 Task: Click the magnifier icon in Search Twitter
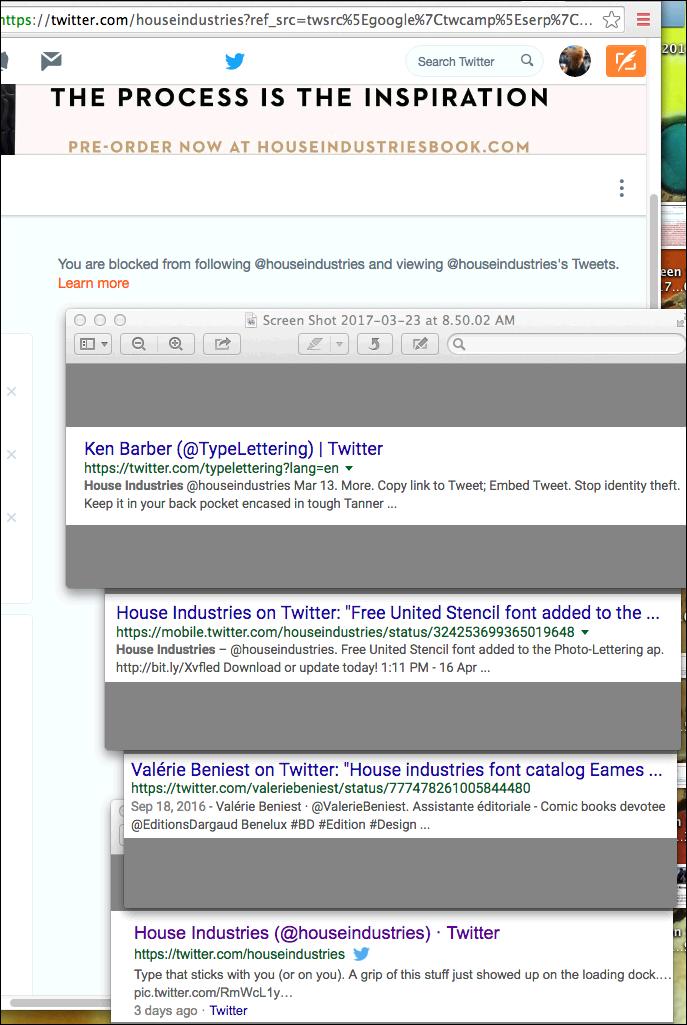[527, 60]
